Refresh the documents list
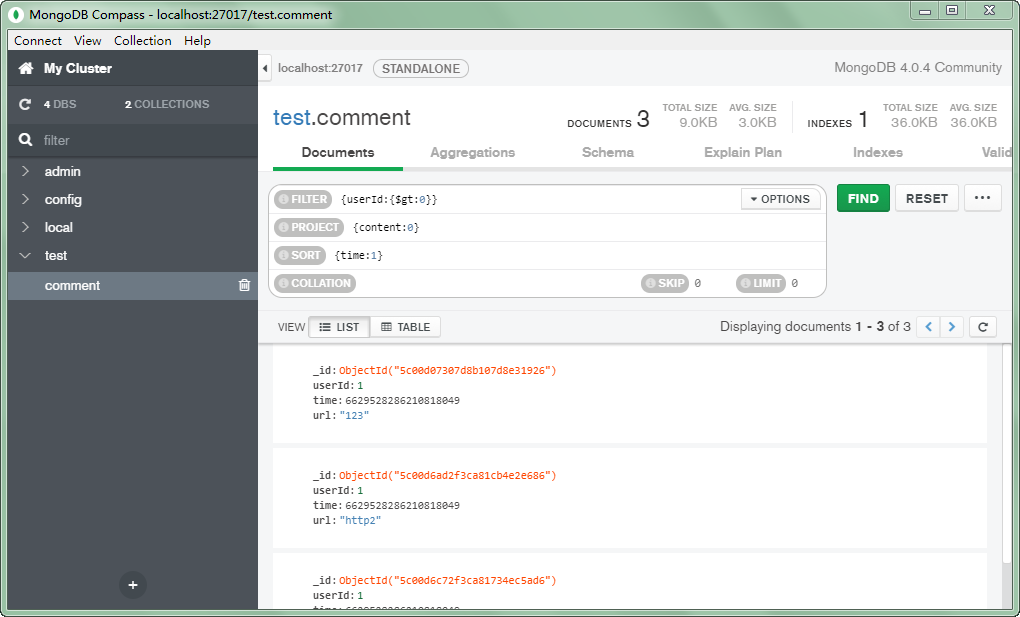 pos(982,327)
